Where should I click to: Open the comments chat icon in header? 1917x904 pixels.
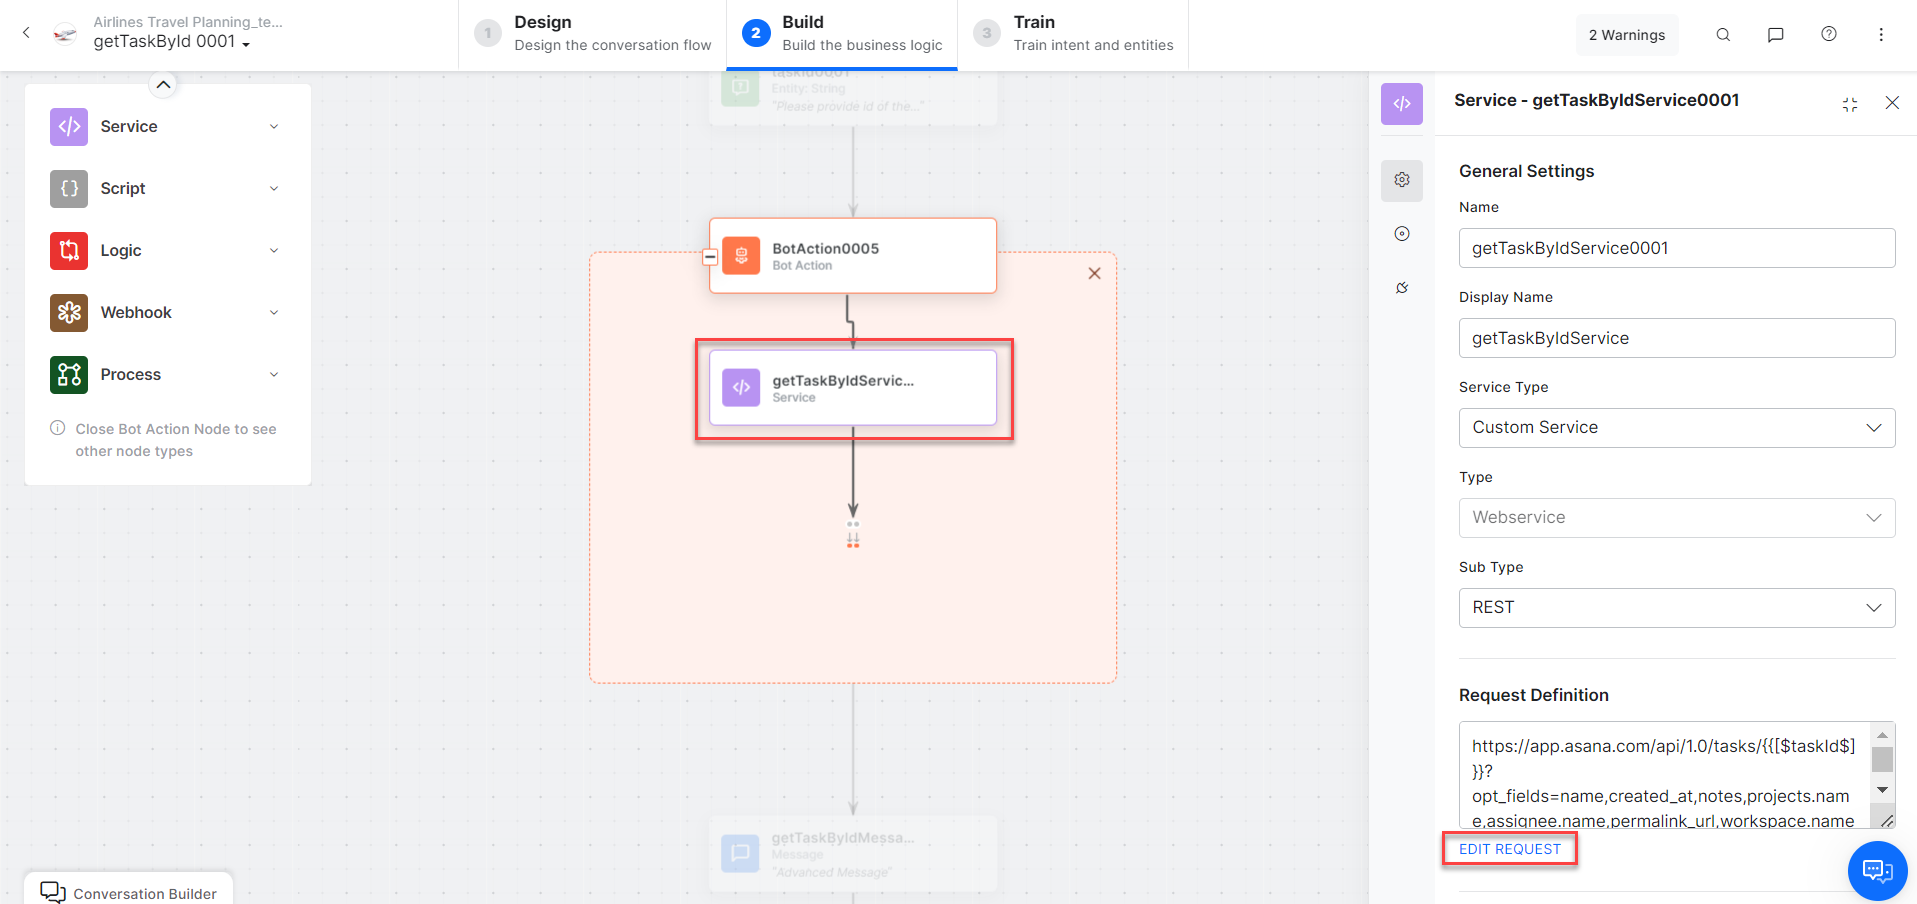tap(1776, 35)
